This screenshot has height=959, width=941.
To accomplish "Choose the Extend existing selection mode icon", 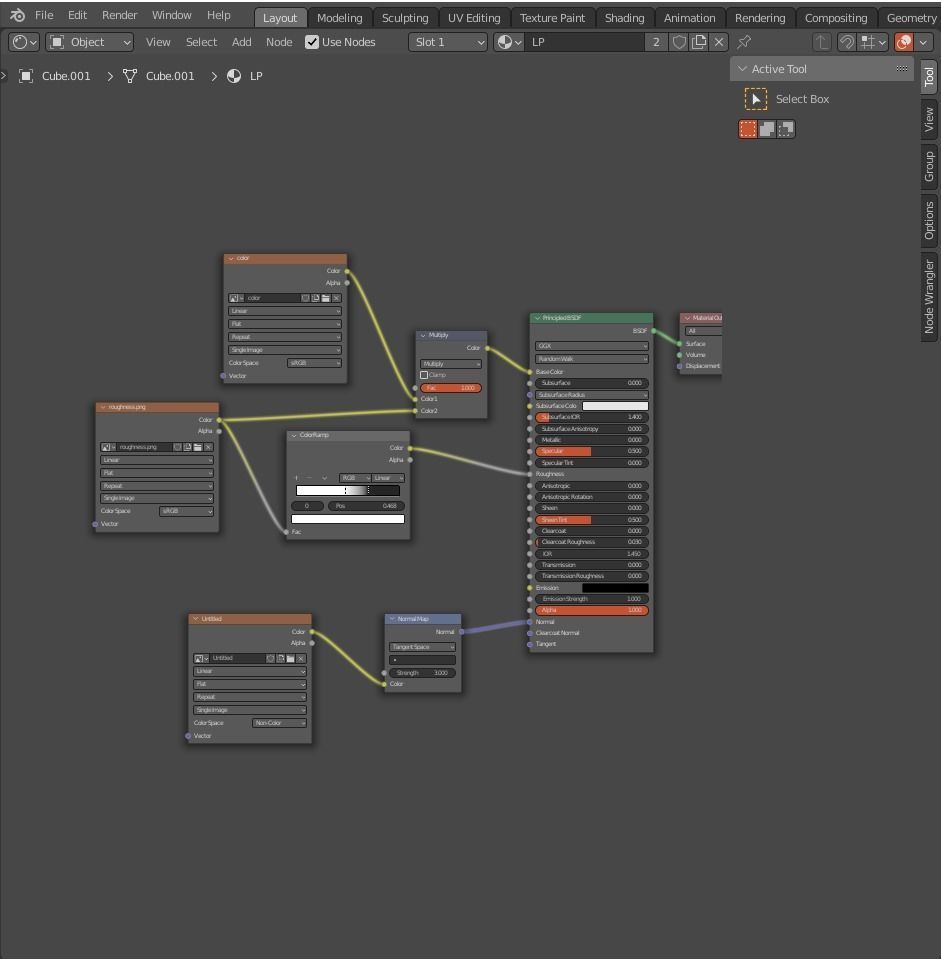I will (x=767, y=129).
